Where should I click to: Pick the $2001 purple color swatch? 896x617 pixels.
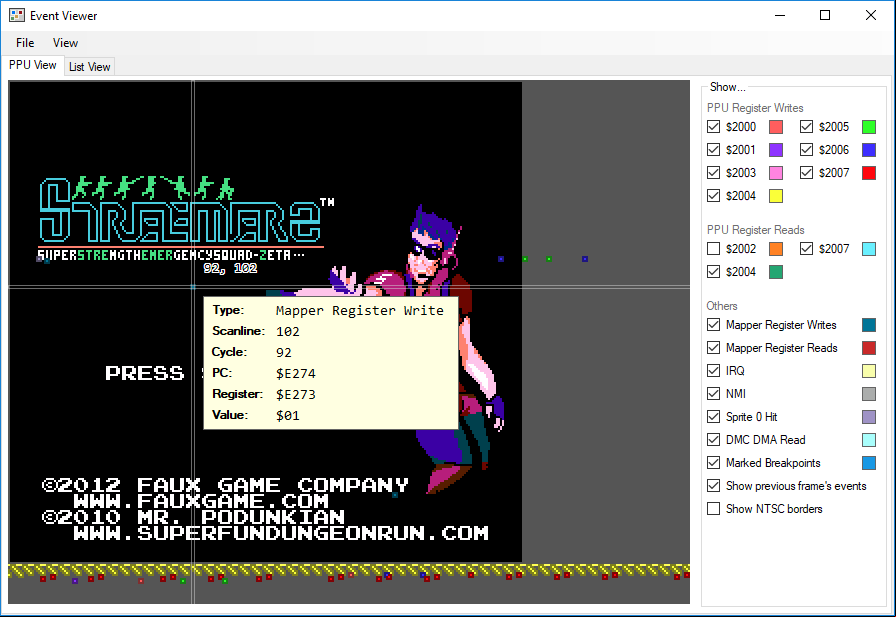pyautogui.click(x=776, y=150)
